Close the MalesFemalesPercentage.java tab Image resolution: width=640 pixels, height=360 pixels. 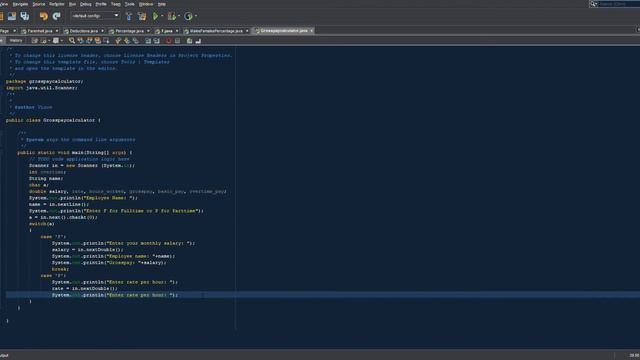pos(247,31)
